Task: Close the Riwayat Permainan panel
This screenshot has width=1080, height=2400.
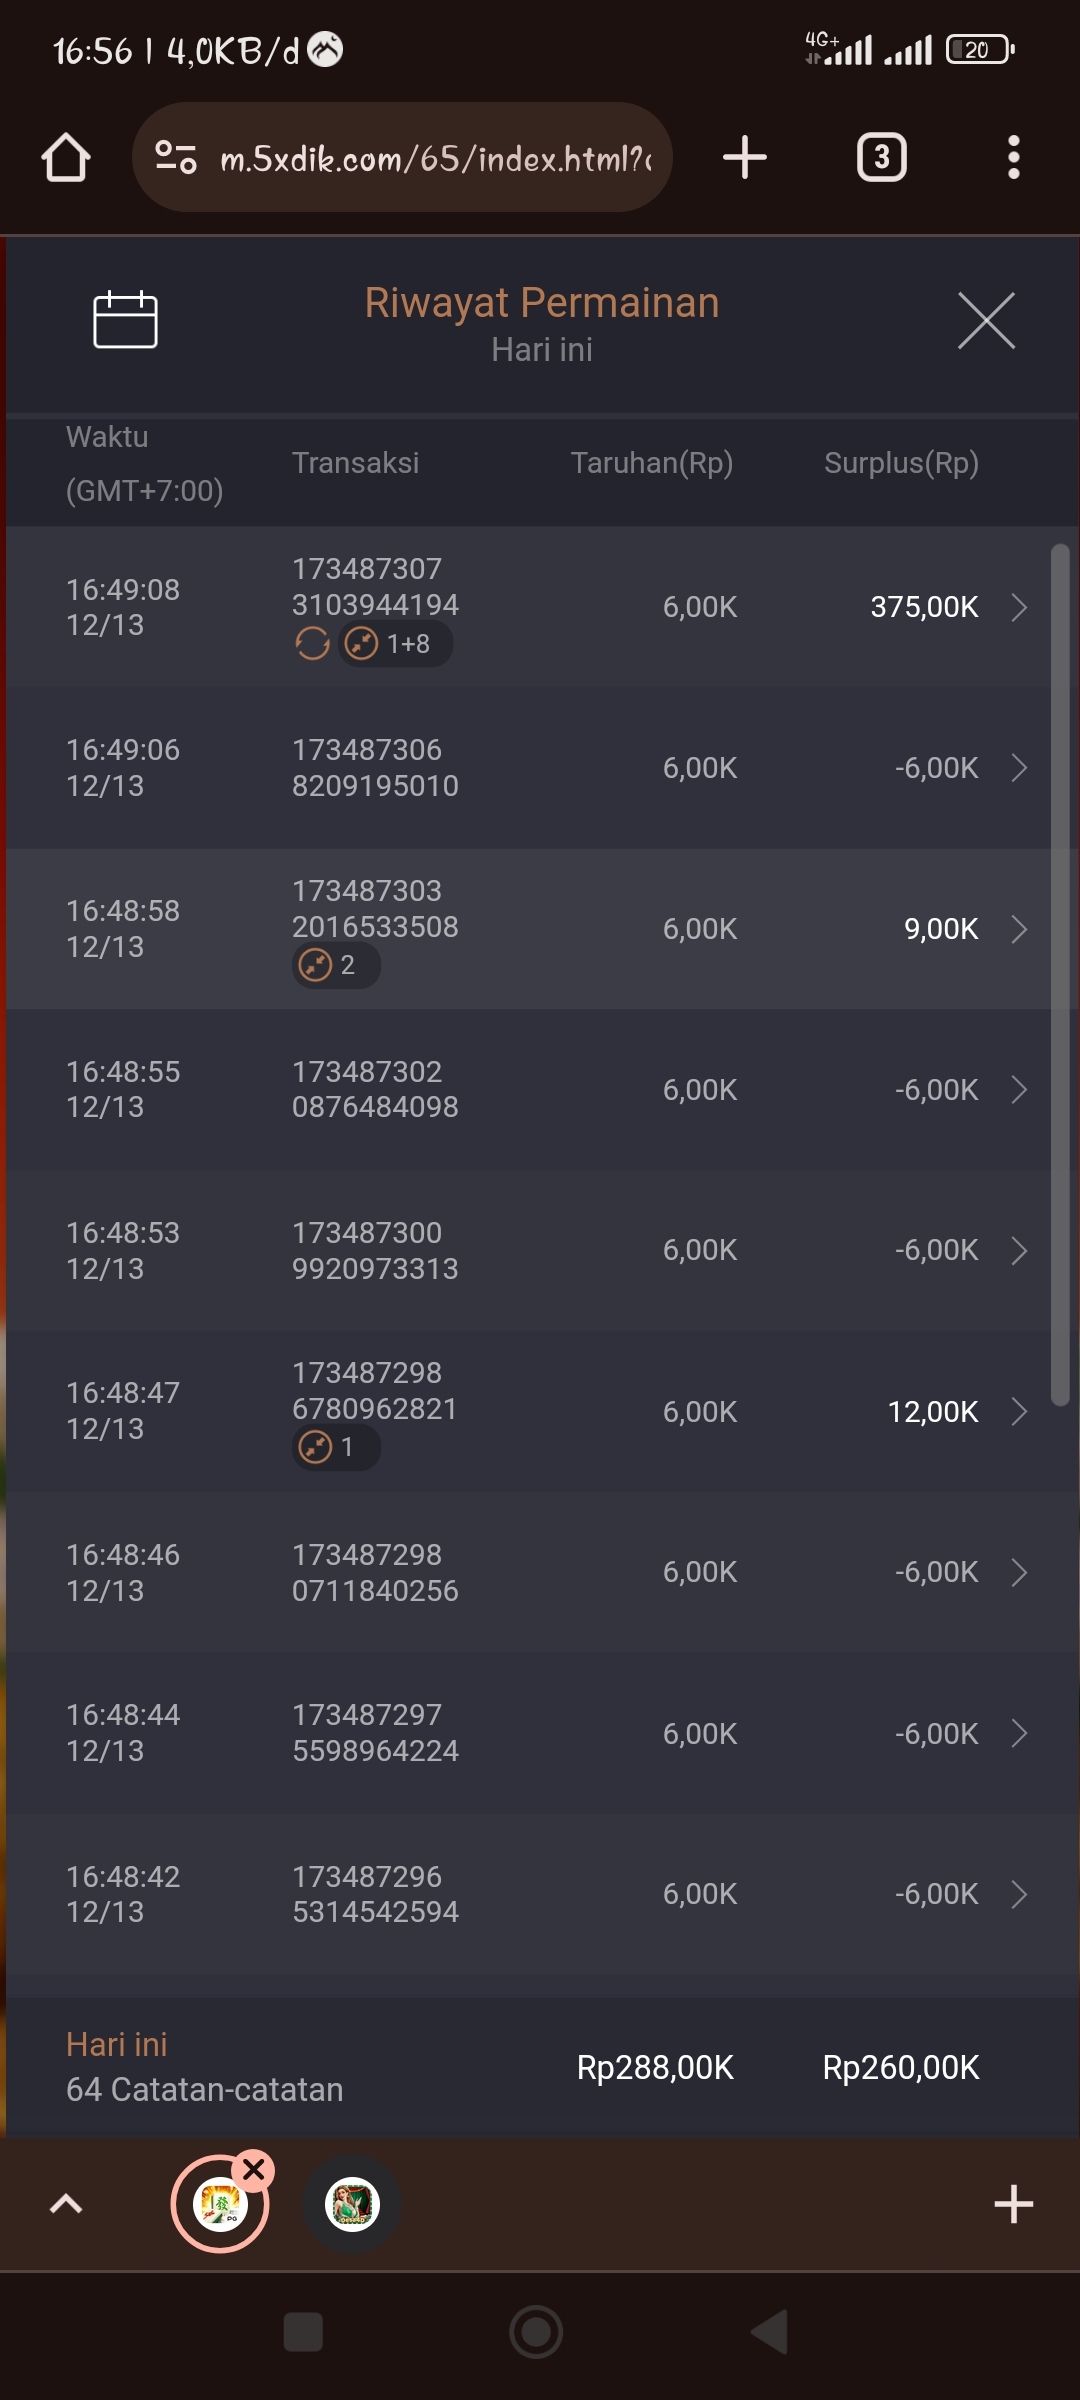Action: (986, 321)
